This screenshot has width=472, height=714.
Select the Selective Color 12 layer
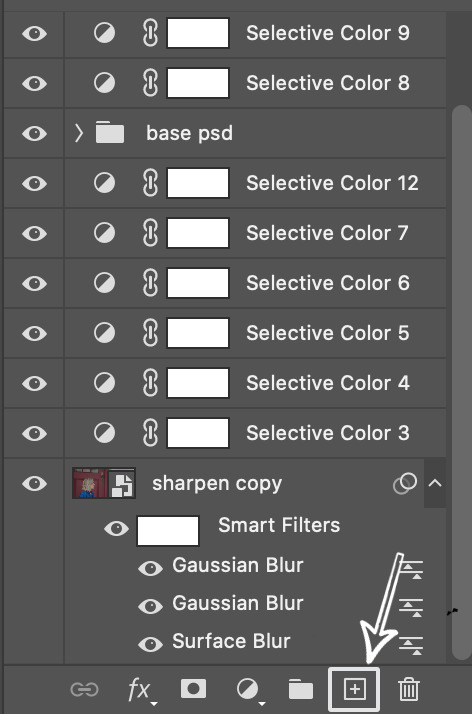255,183
